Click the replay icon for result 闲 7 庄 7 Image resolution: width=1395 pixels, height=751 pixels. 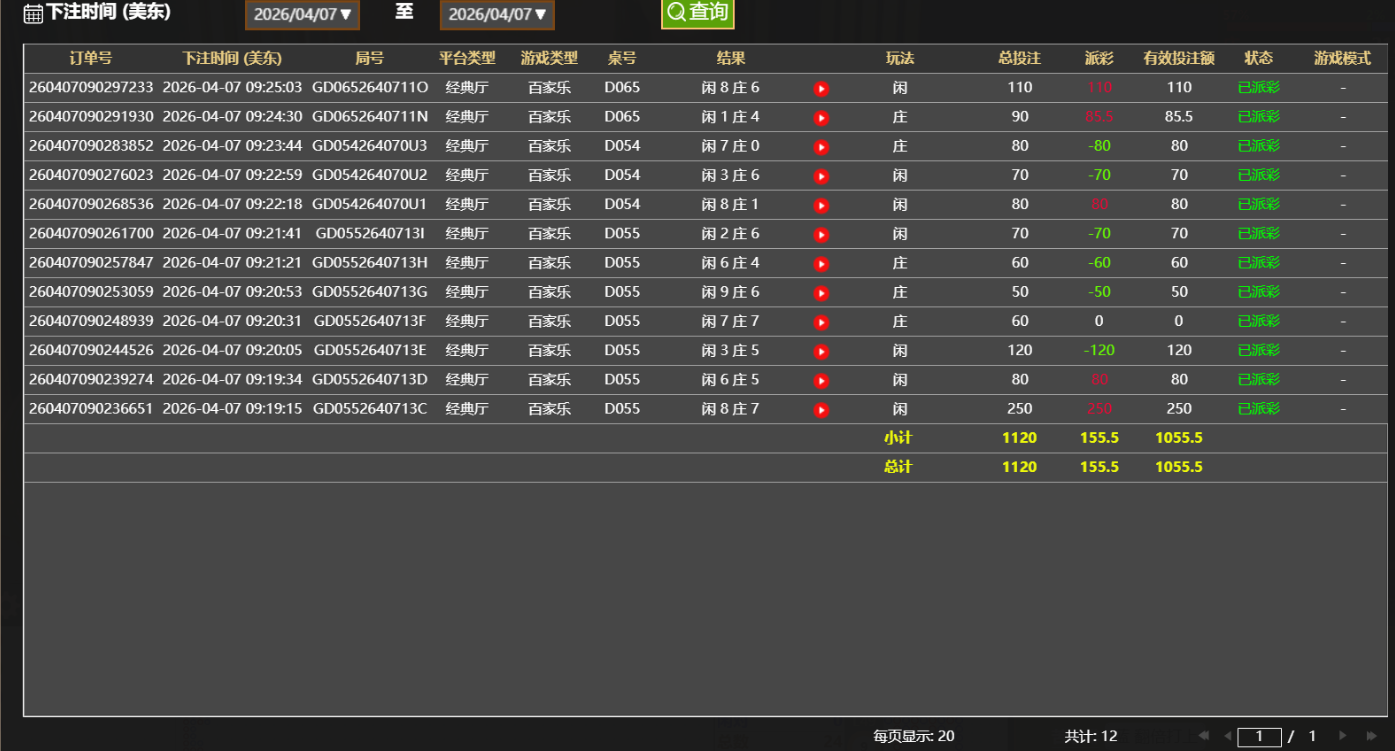pos(820,321)
